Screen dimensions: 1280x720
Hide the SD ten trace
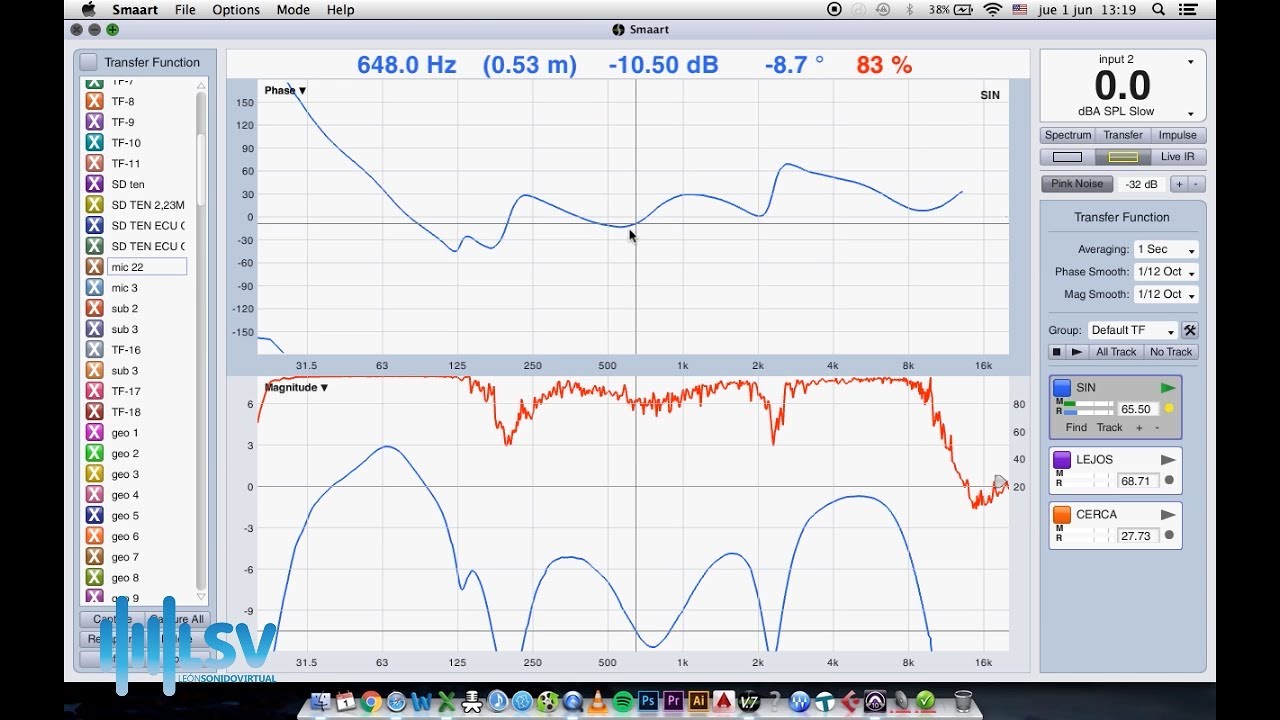pos(94,184)
